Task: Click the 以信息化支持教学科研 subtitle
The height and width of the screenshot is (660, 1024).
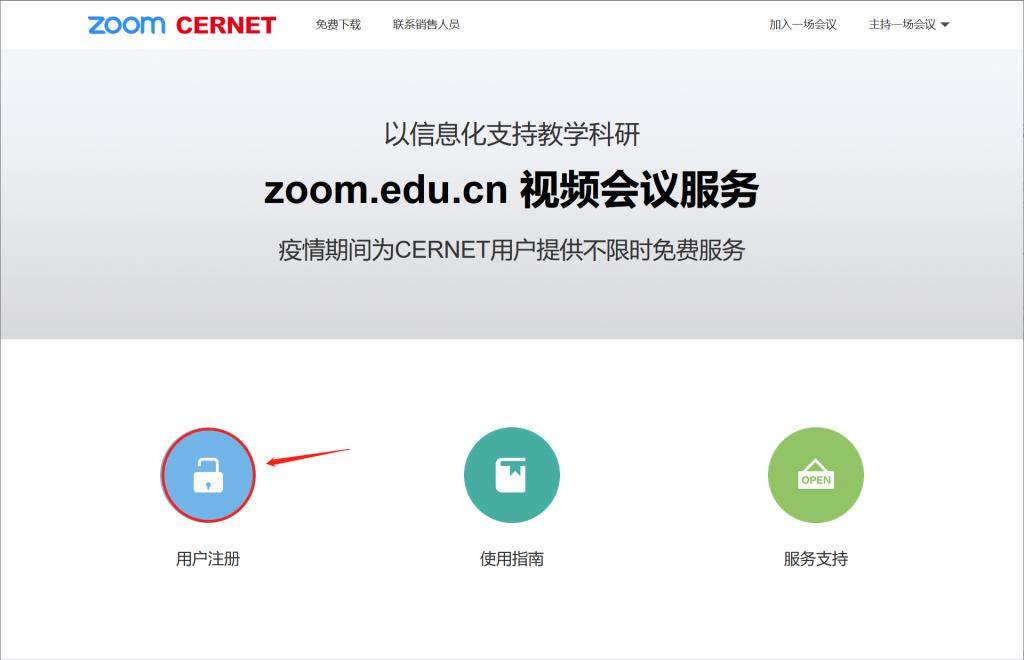Action: 511,134
